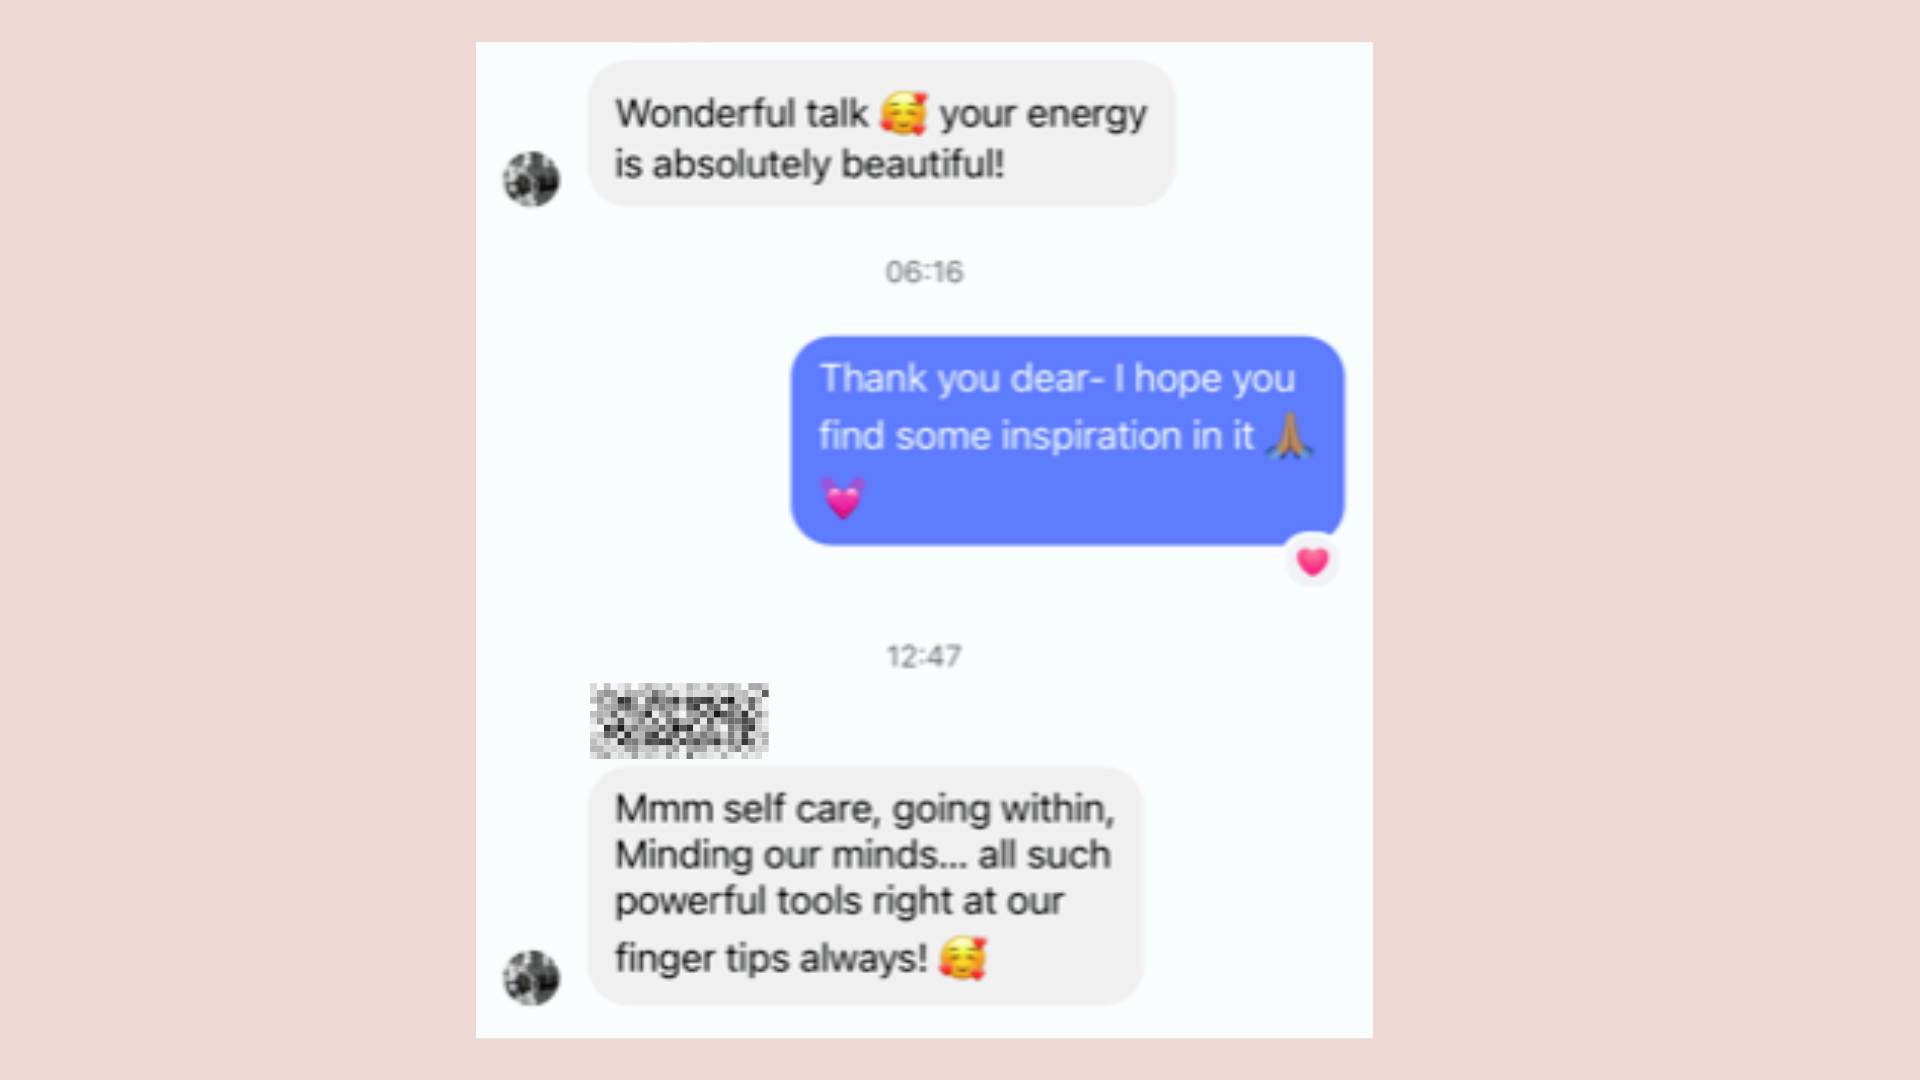Viewport: 1920px width, 1080px height.
Task: Click the text 'is absolutely beautiful!'
Action: click(x=809, y=164)
